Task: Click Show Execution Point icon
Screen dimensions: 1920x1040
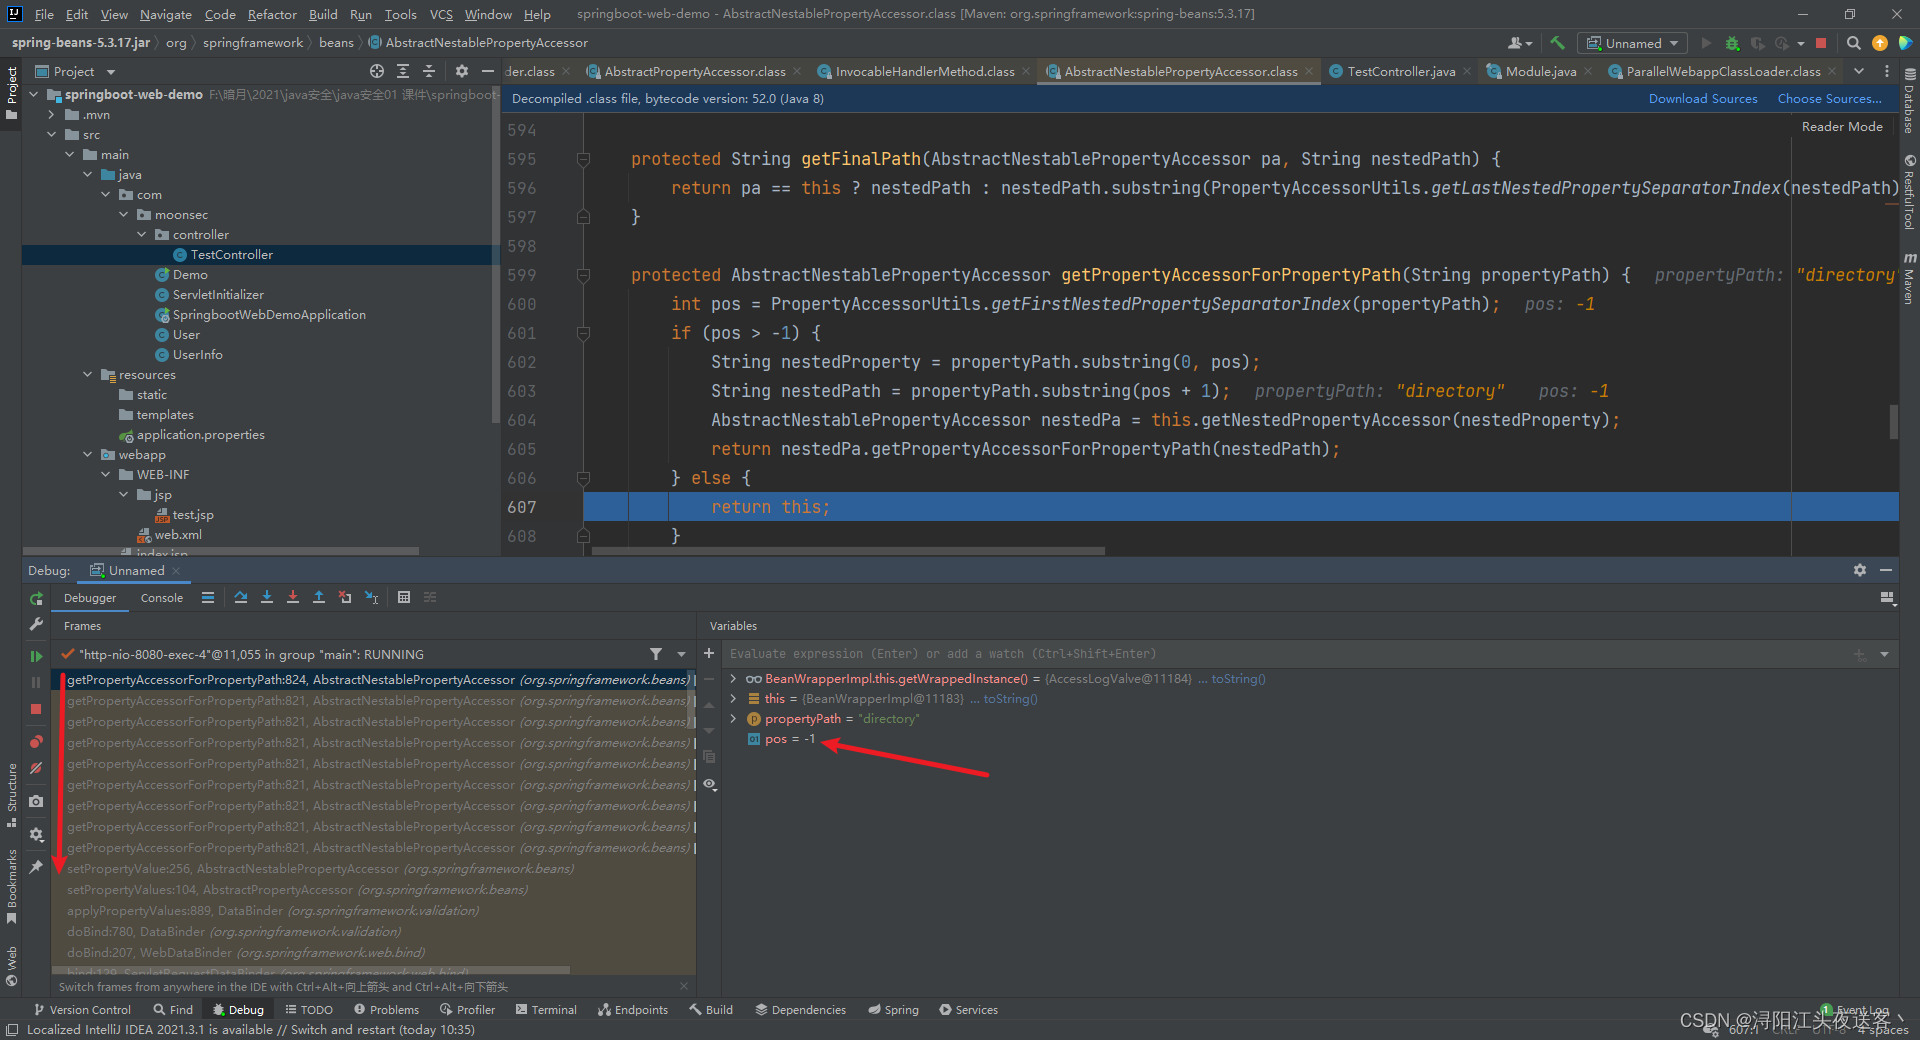Action: (x=208, y=597)
